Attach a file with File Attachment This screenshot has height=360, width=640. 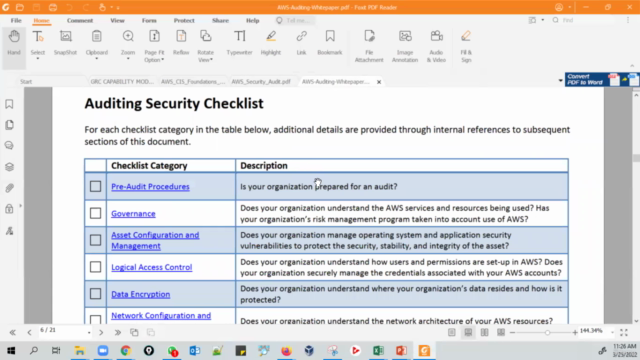point(369,46)
